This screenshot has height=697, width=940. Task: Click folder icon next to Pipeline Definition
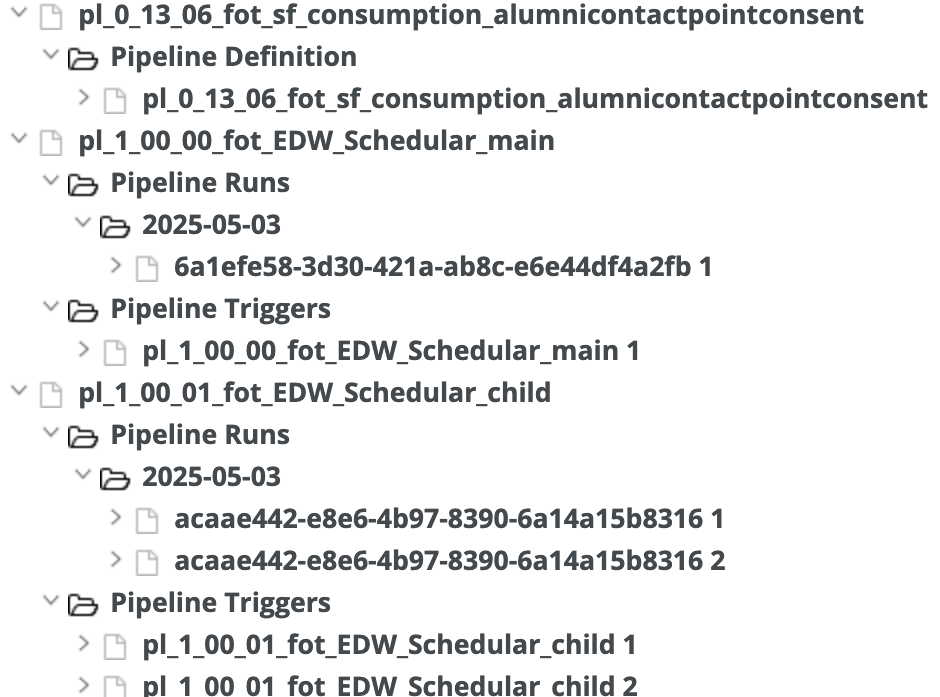click(82, 58)
